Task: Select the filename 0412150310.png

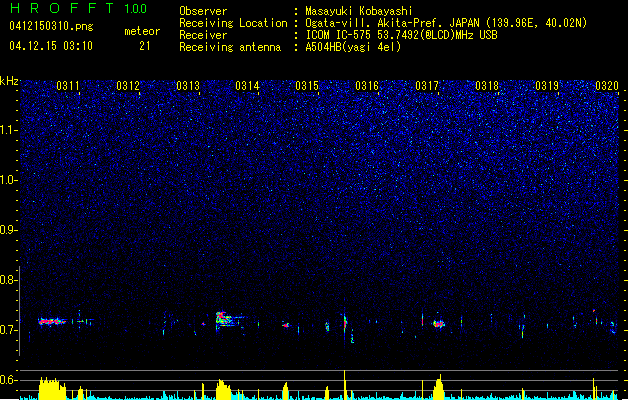Action: pos(51,26)
